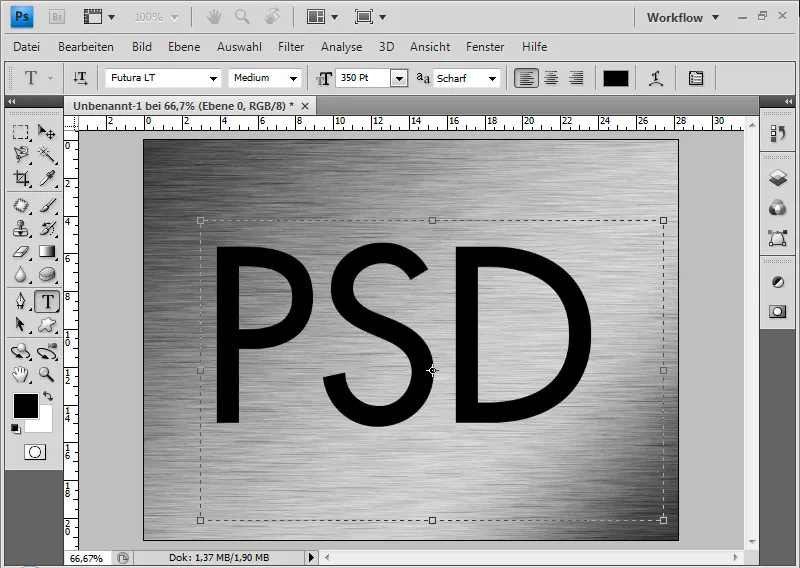Open the Auswahl menu
The height and width of the screenshot is (568, 800).
pos(239,46)
